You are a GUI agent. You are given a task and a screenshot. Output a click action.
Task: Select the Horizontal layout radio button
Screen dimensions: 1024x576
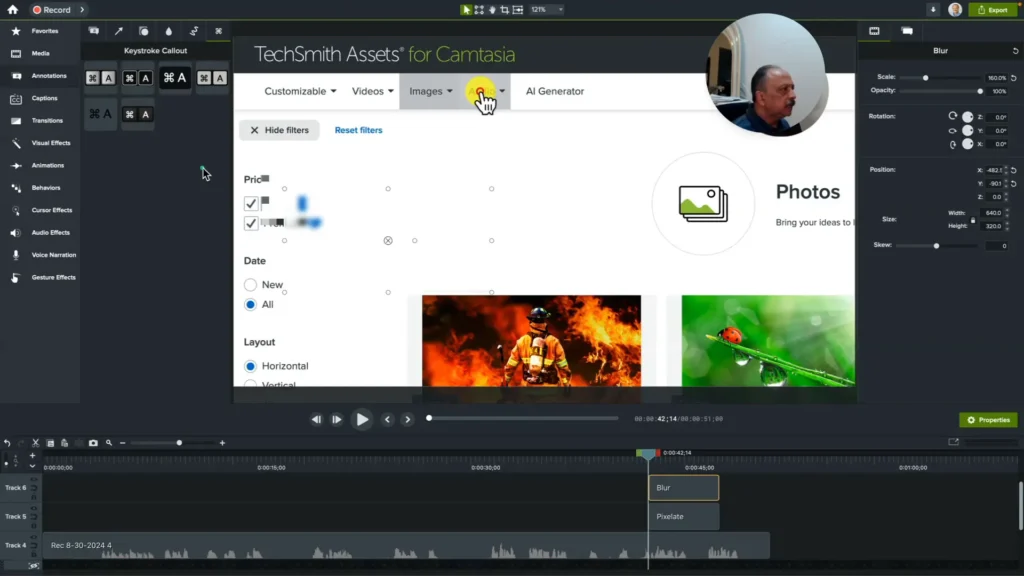point(250,366)
